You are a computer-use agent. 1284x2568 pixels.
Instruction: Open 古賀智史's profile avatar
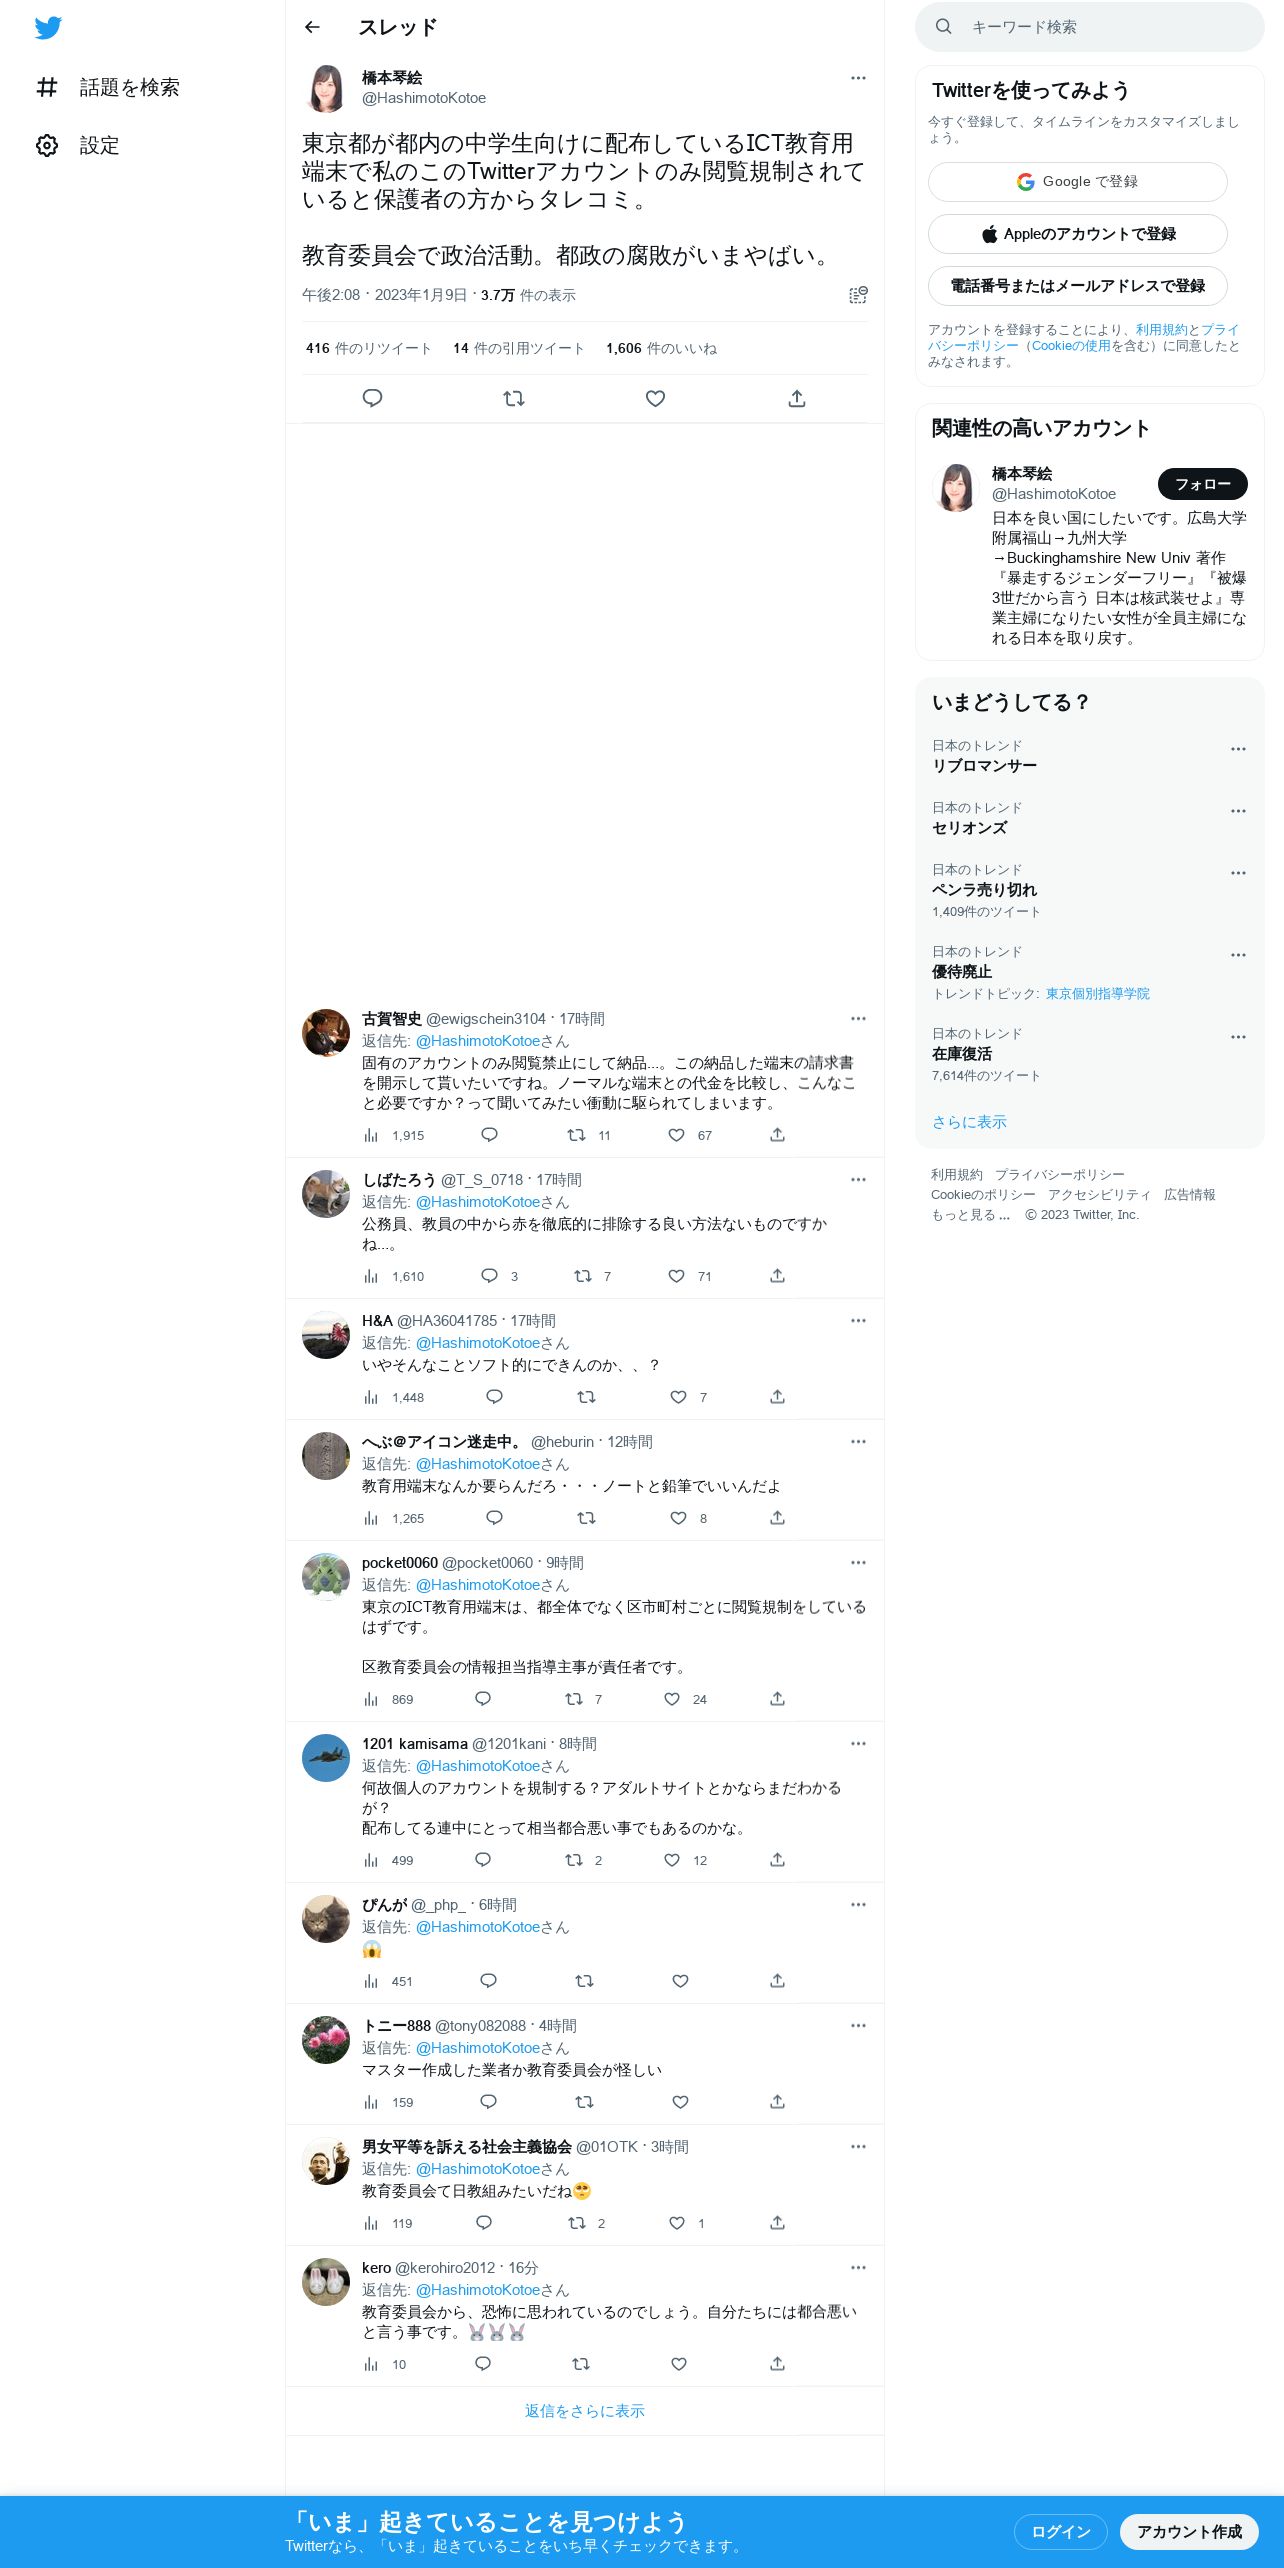[326, 1033]
